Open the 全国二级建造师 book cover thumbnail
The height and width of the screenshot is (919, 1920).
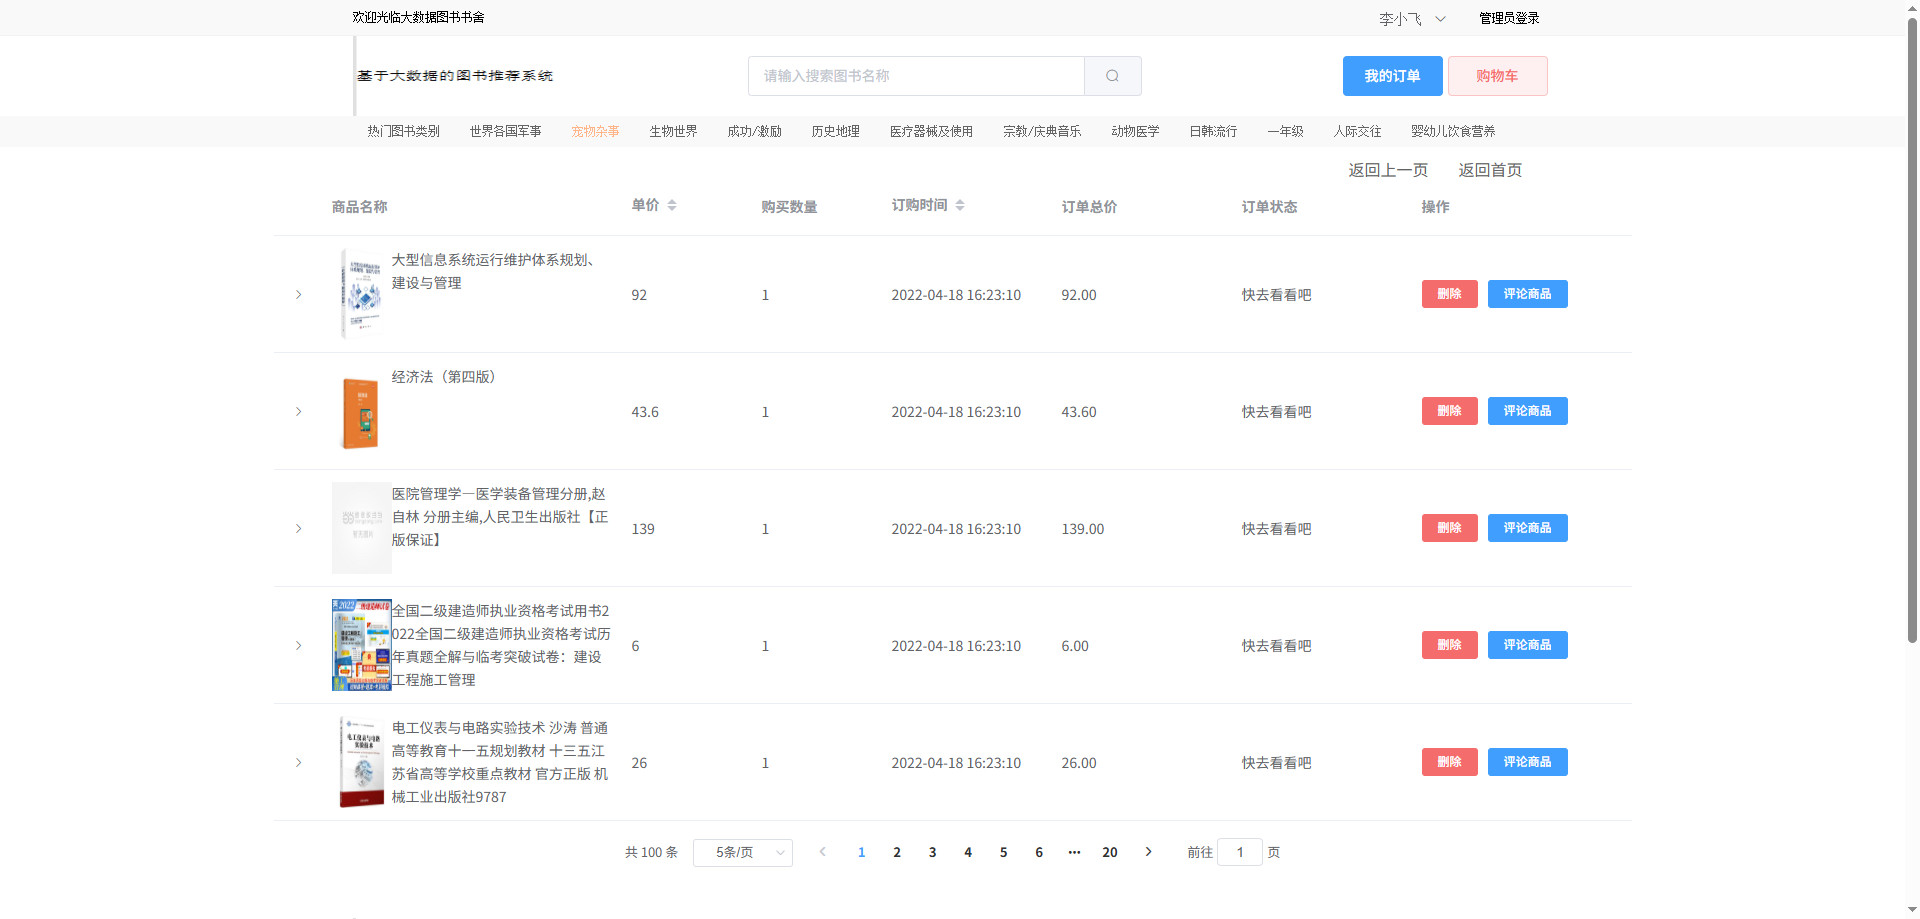(x=361, y=645)
